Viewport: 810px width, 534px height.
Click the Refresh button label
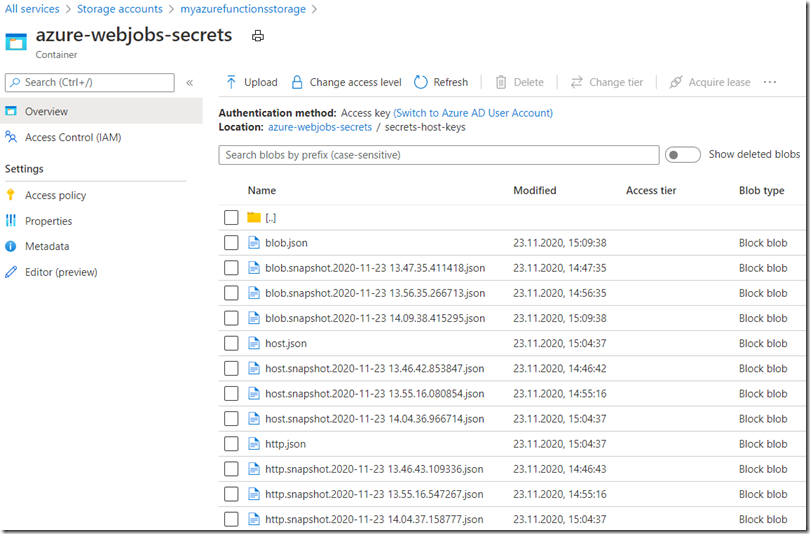(x=450, y=82)
